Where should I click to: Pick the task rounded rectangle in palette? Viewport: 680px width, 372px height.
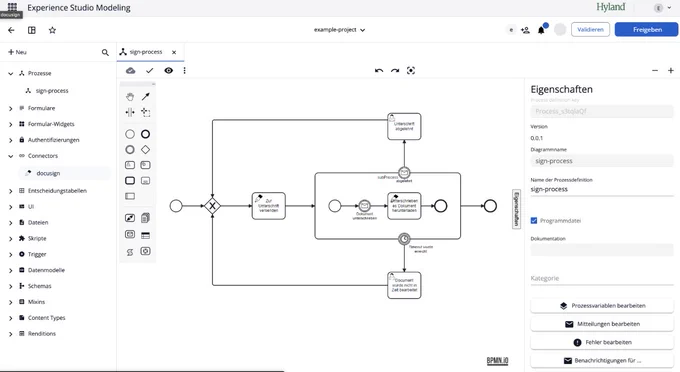click(x=130, y=180)
